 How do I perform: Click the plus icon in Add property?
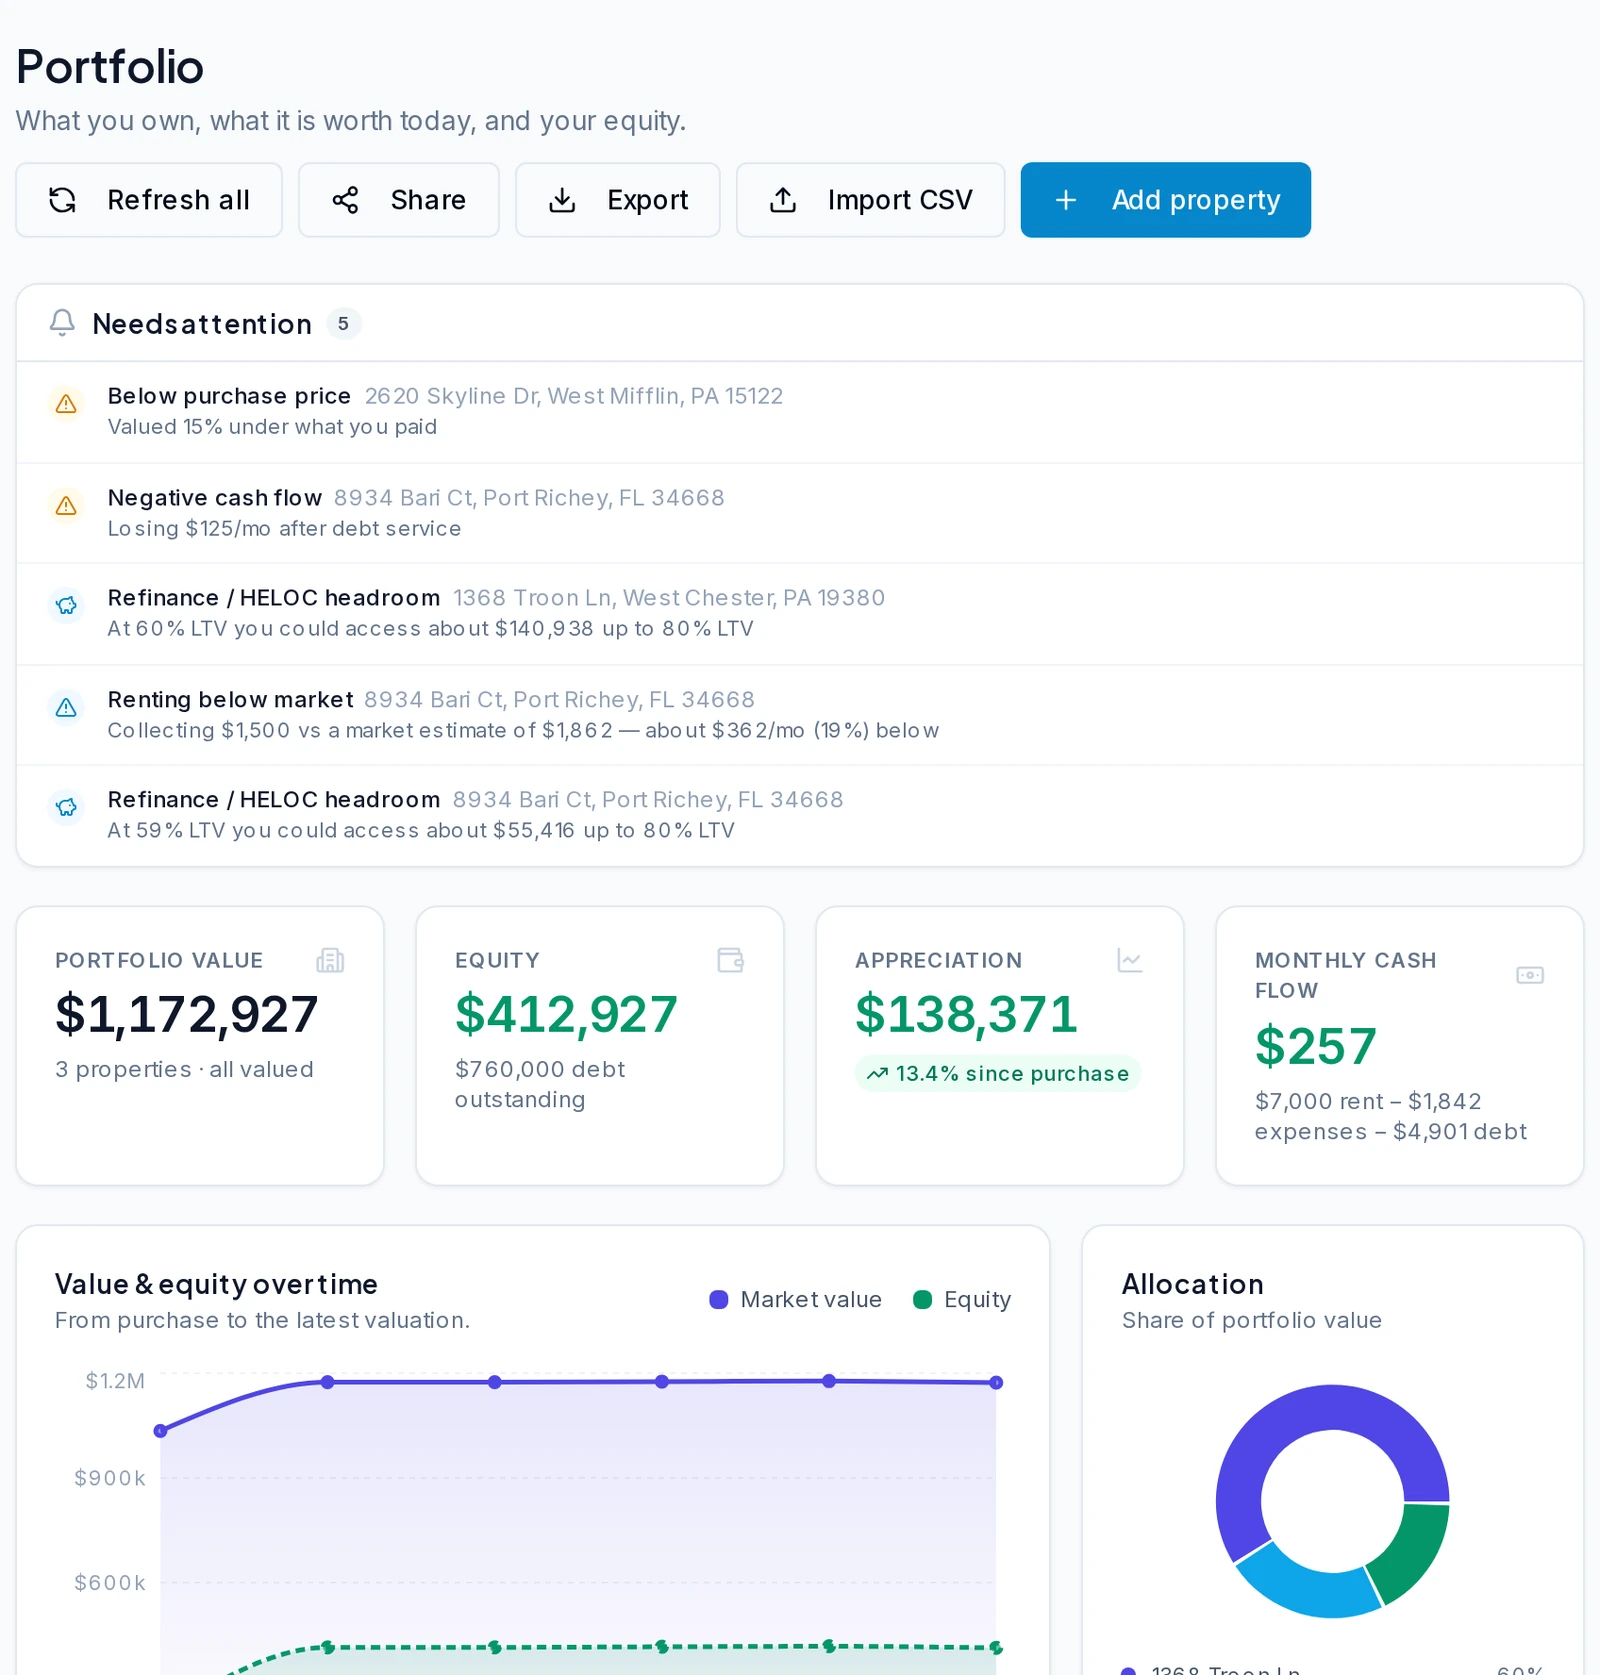pos(1066,200)
